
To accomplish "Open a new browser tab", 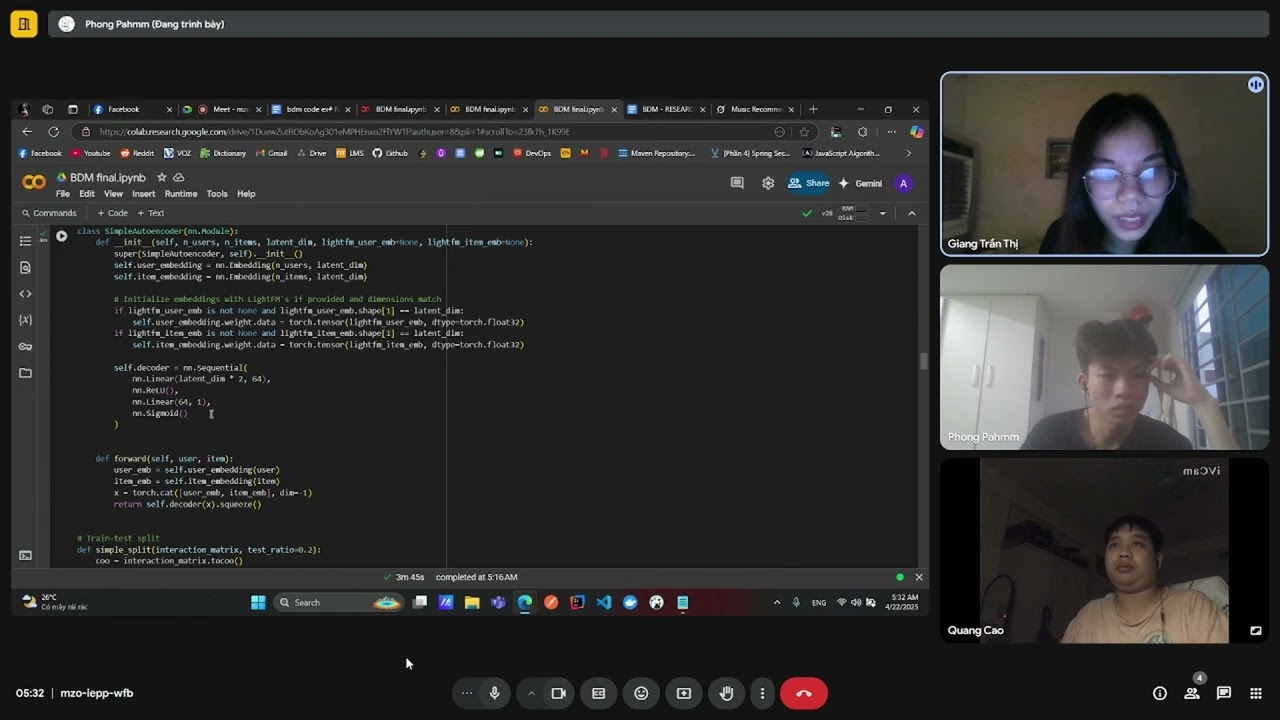I will [x=813, y=109].
